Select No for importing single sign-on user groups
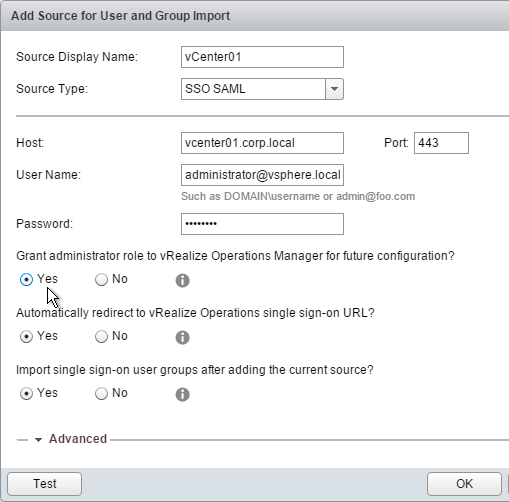The width and height of the screenshot is (509, 502). (x=101, y=393)
